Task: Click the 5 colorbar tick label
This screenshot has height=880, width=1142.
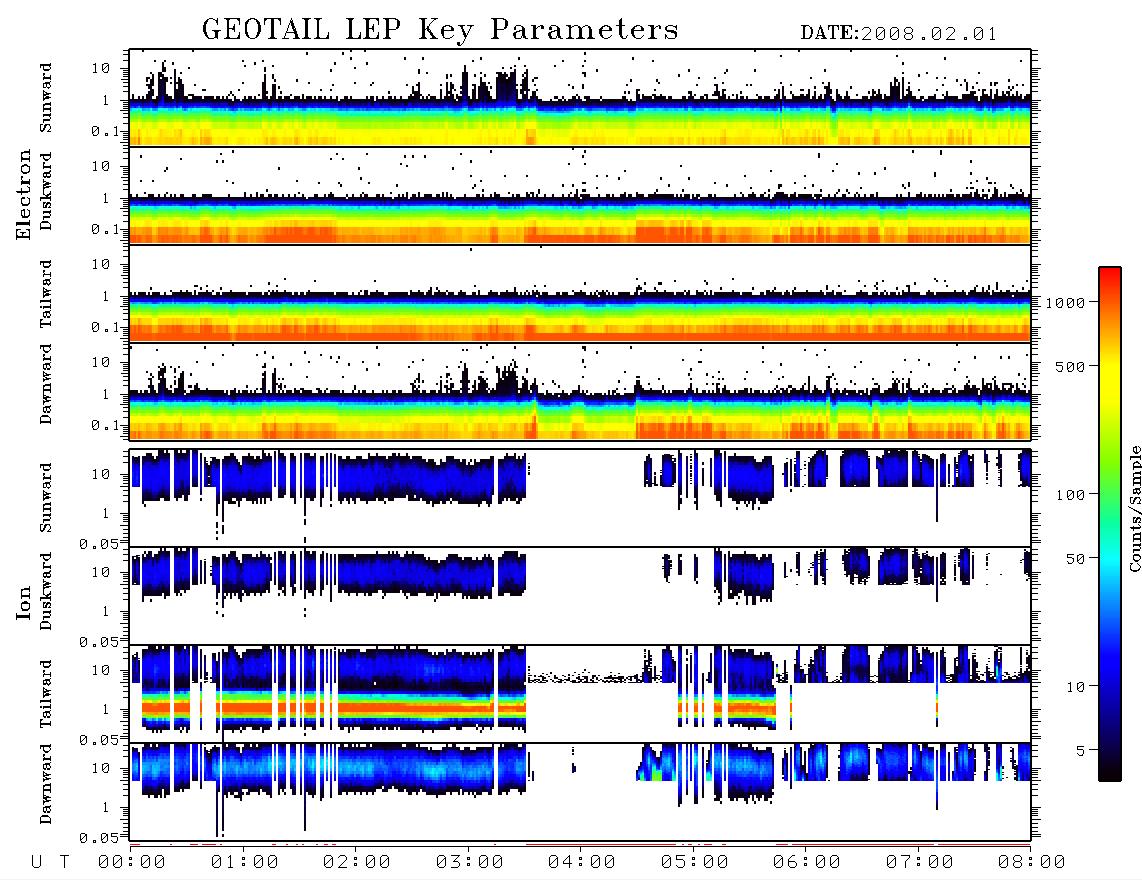Action: point(1081,751)
